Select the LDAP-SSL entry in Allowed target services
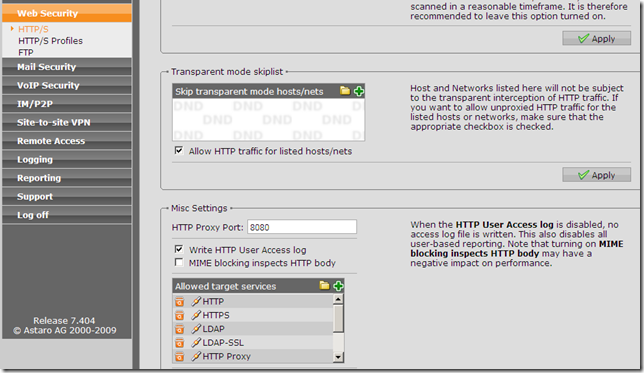The image size is (644, 373). pyautogui.click(x=253, y=343)
